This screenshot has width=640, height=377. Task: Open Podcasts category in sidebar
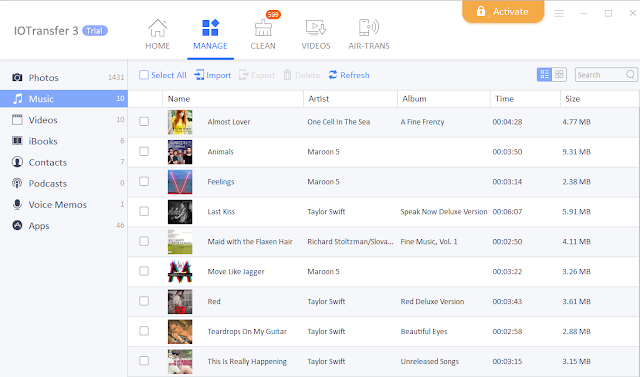coord(64,183)
